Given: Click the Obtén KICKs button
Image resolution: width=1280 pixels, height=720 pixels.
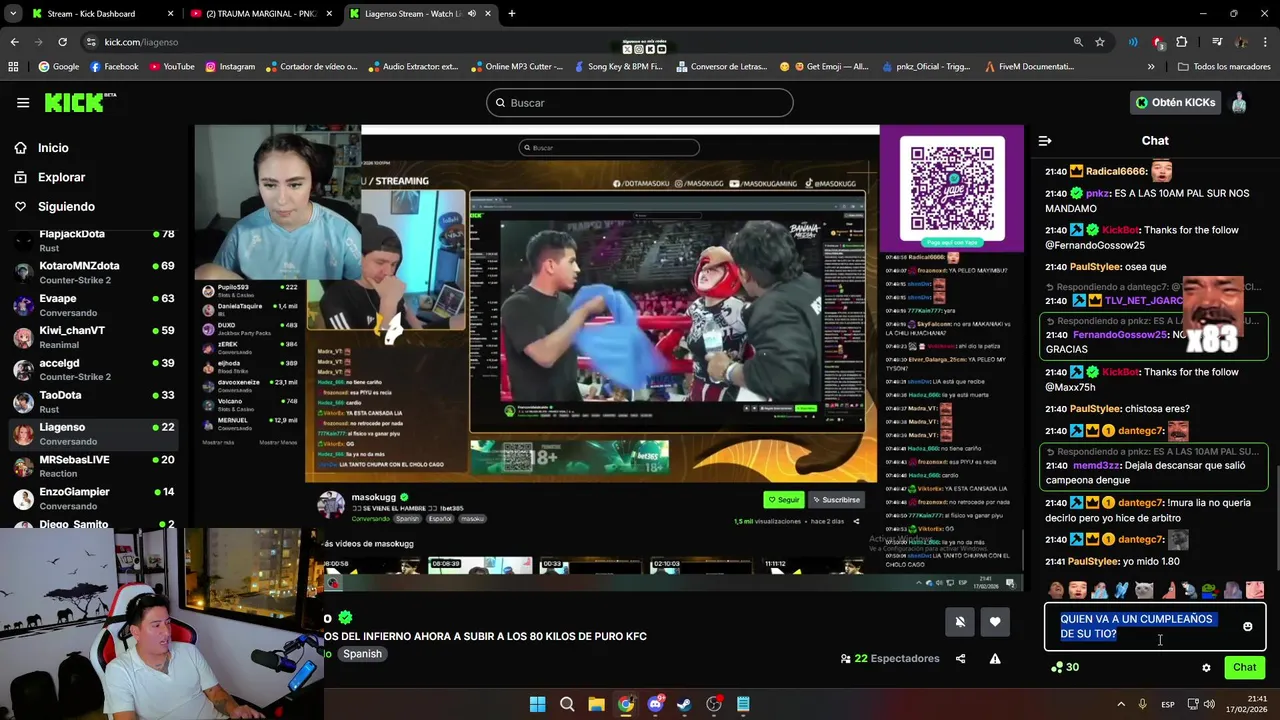Looking at the screenshot, I should pos(1175,102).
